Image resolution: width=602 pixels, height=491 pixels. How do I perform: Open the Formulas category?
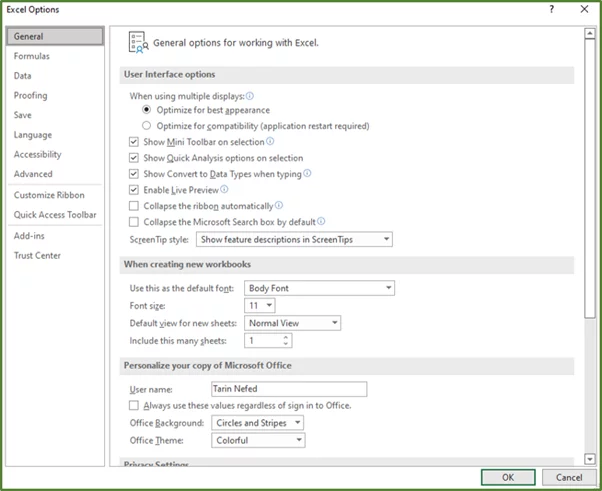coord(55,56)
